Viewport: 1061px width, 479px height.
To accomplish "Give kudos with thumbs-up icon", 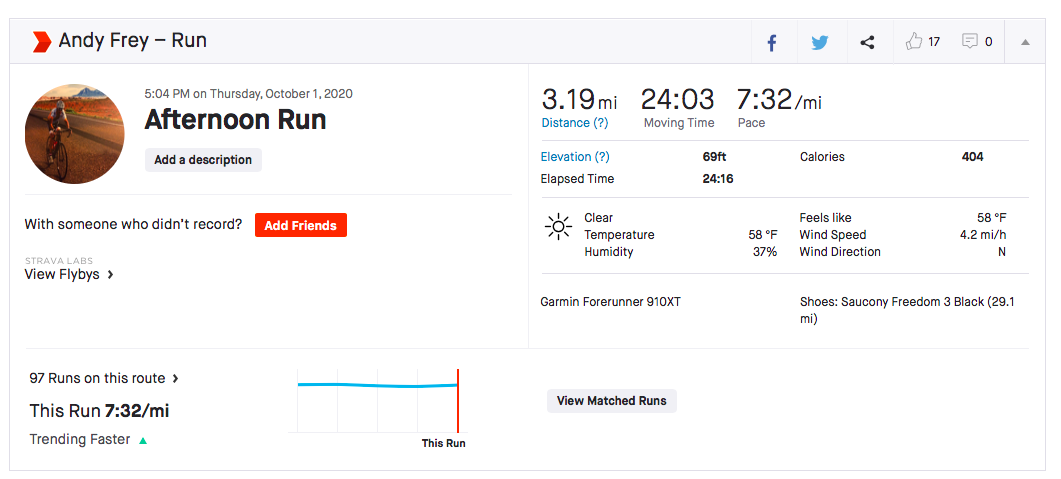I will pyautogui.click(x=913, y=42).
